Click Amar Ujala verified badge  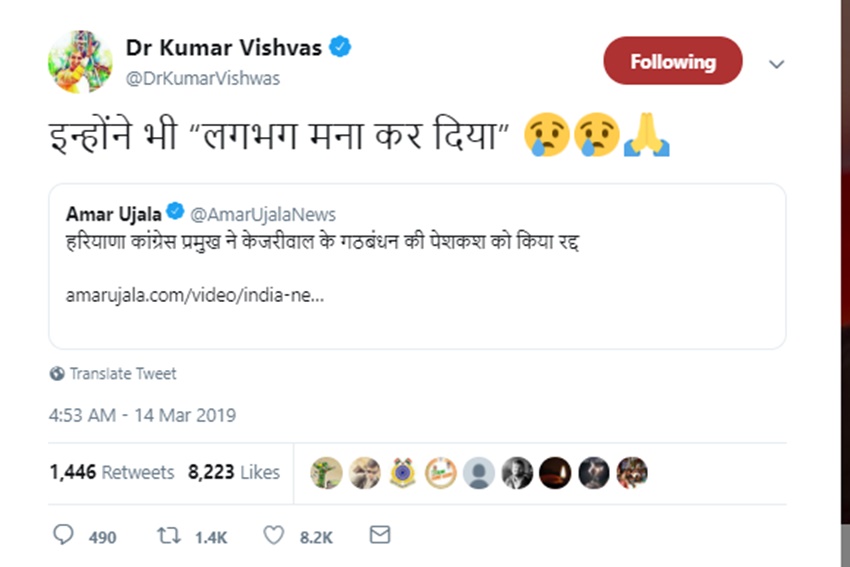click(x=174, y=213)
